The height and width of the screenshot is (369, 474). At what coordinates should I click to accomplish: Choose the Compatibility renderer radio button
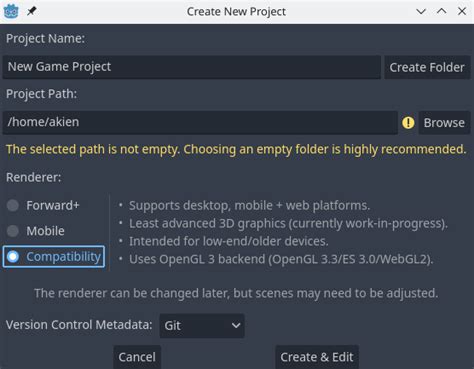click(54, 257)
